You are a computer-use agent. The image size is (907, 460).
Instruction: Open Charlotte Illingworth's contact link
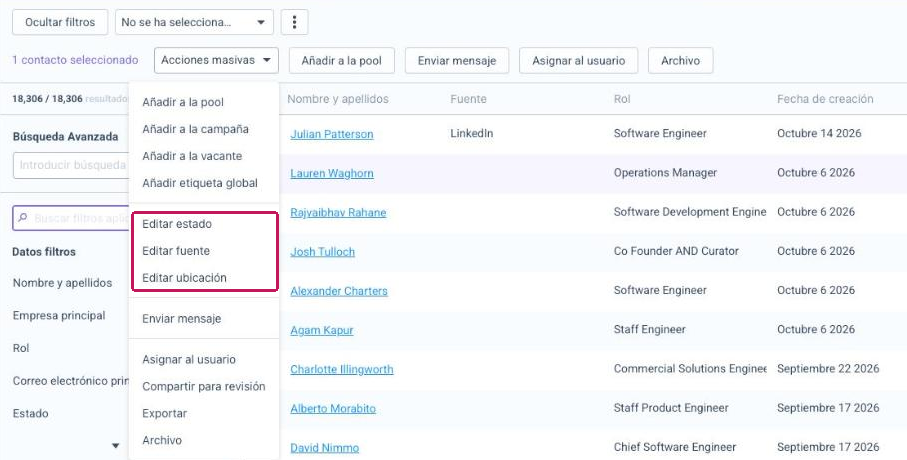click(x=342, y=369)
